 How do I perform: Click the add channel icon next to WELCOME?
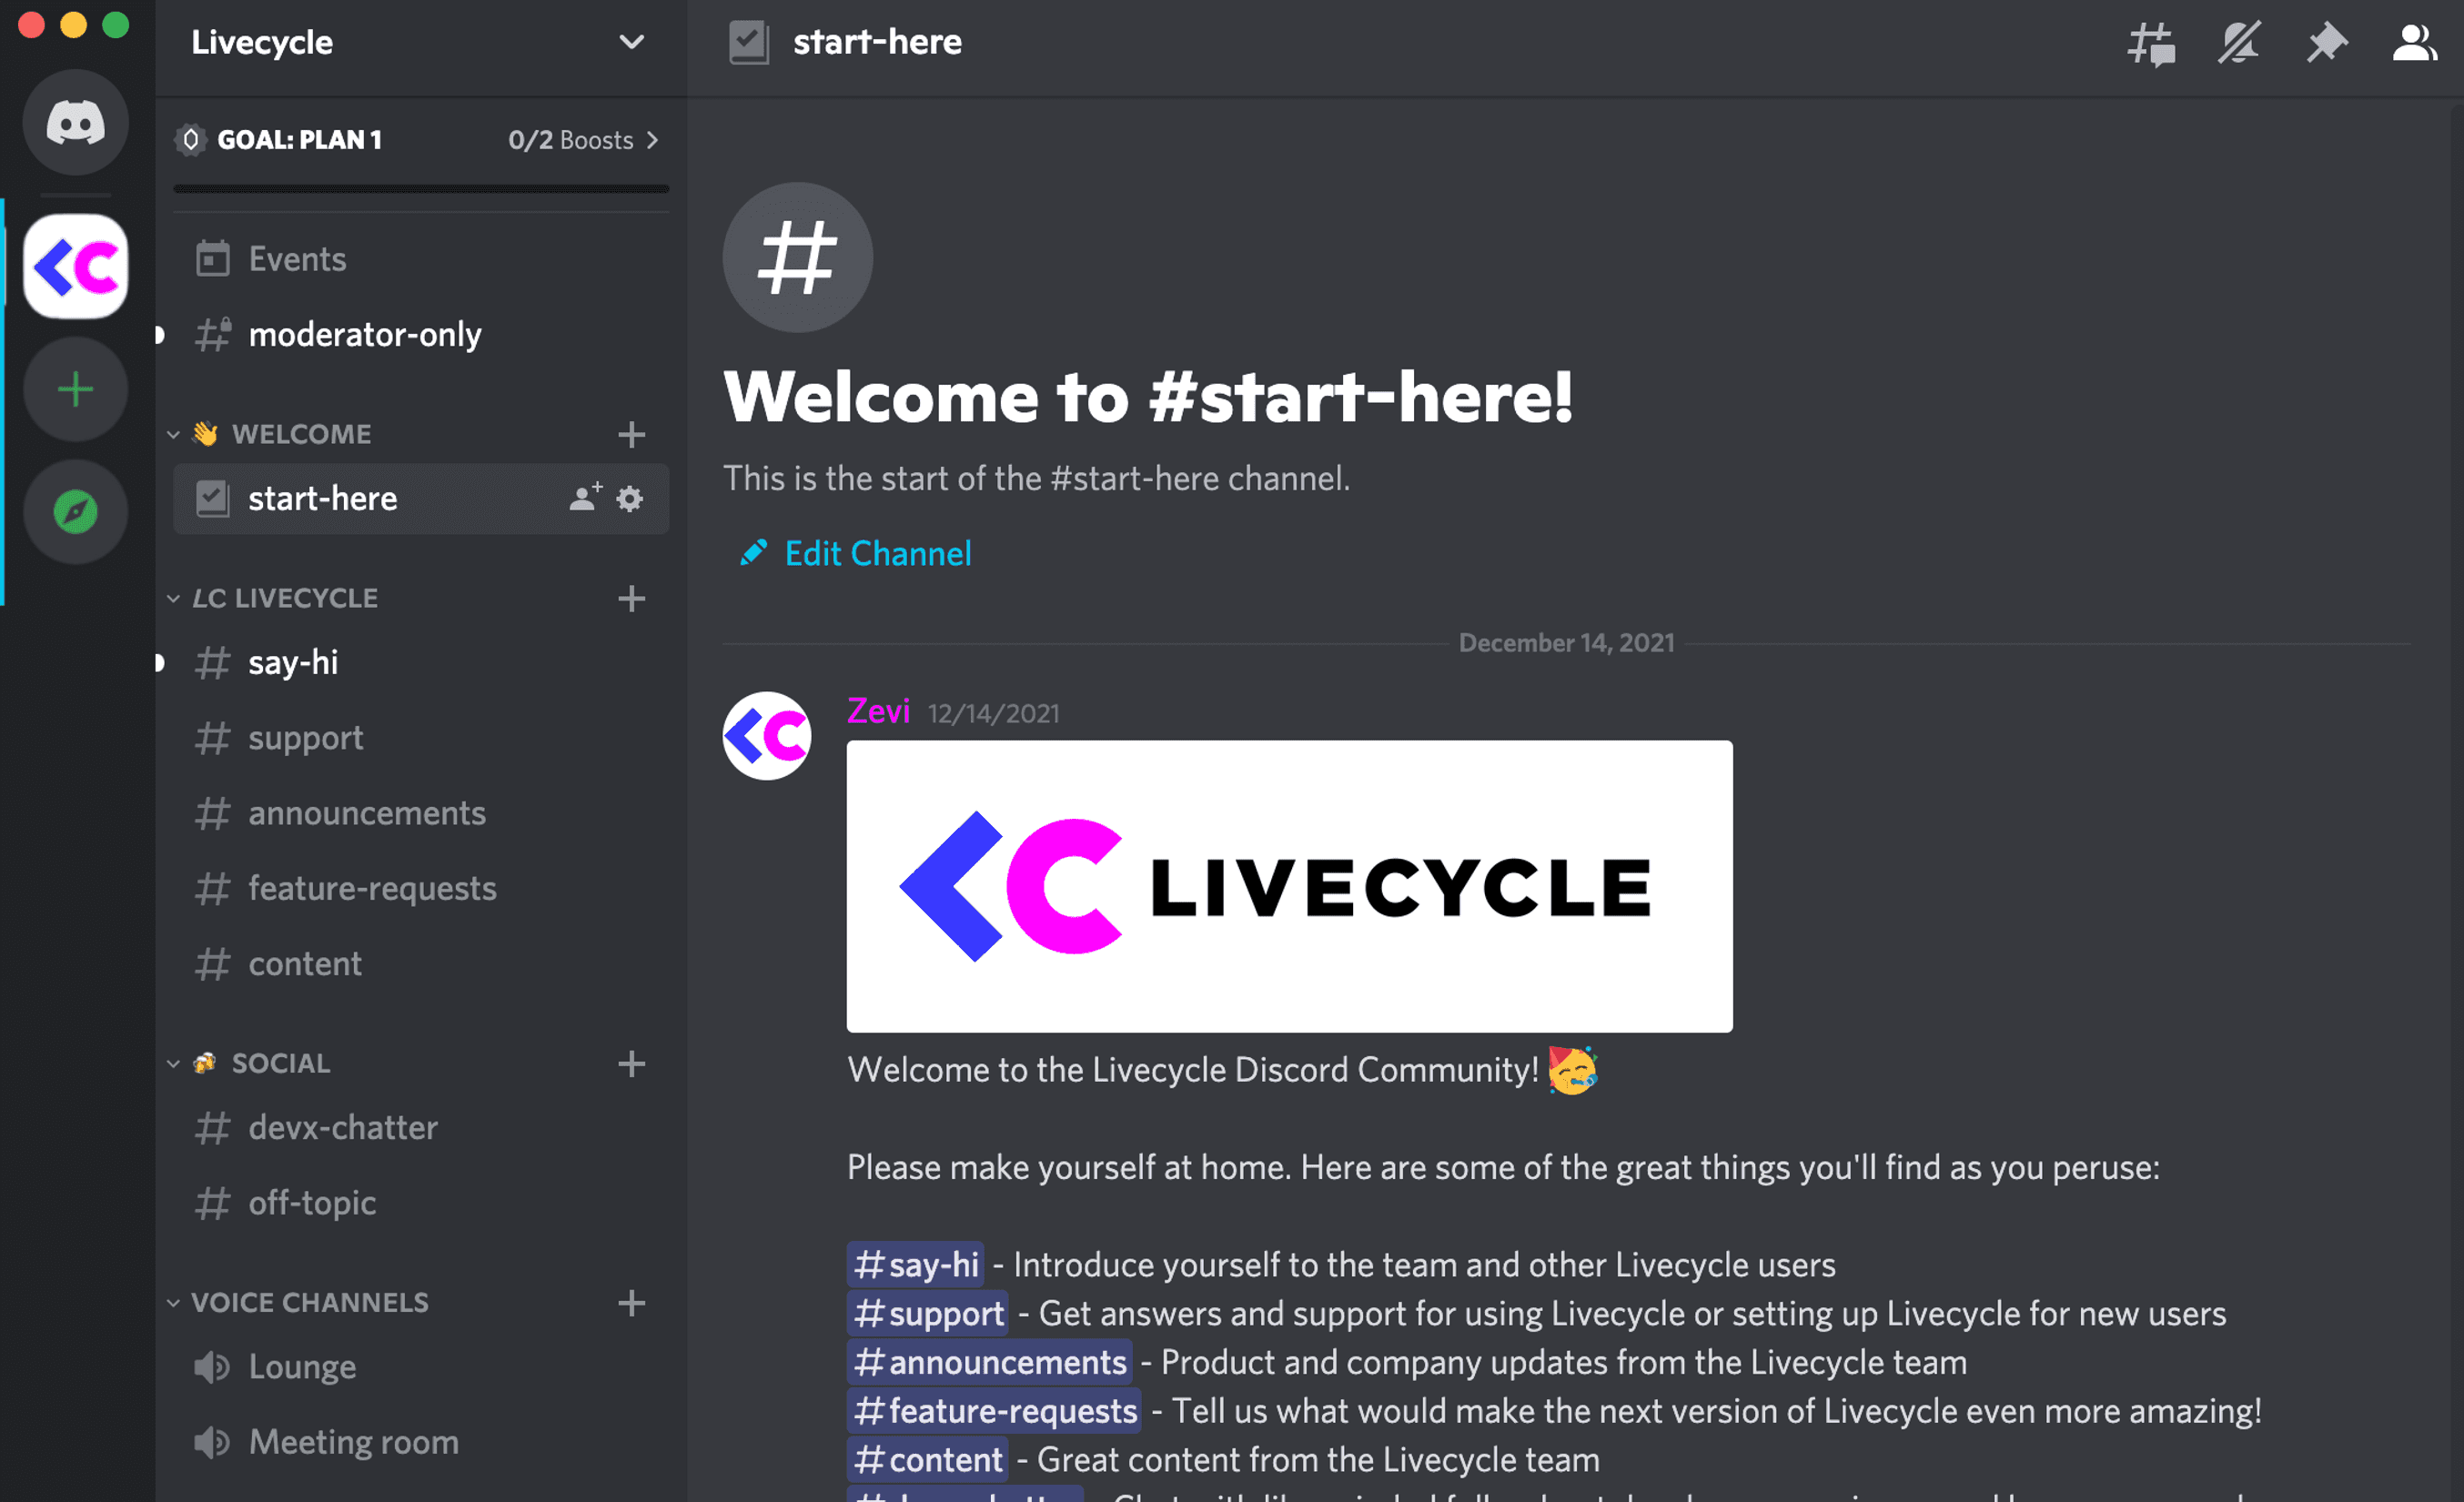[630, 433]
